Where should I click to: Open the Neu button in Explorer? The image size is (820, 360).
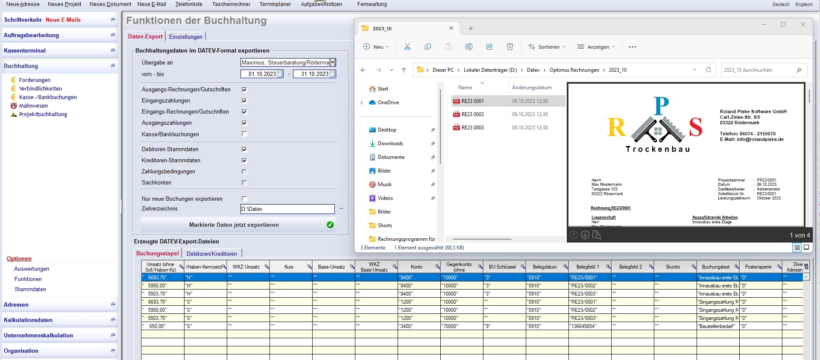point(375,47)
